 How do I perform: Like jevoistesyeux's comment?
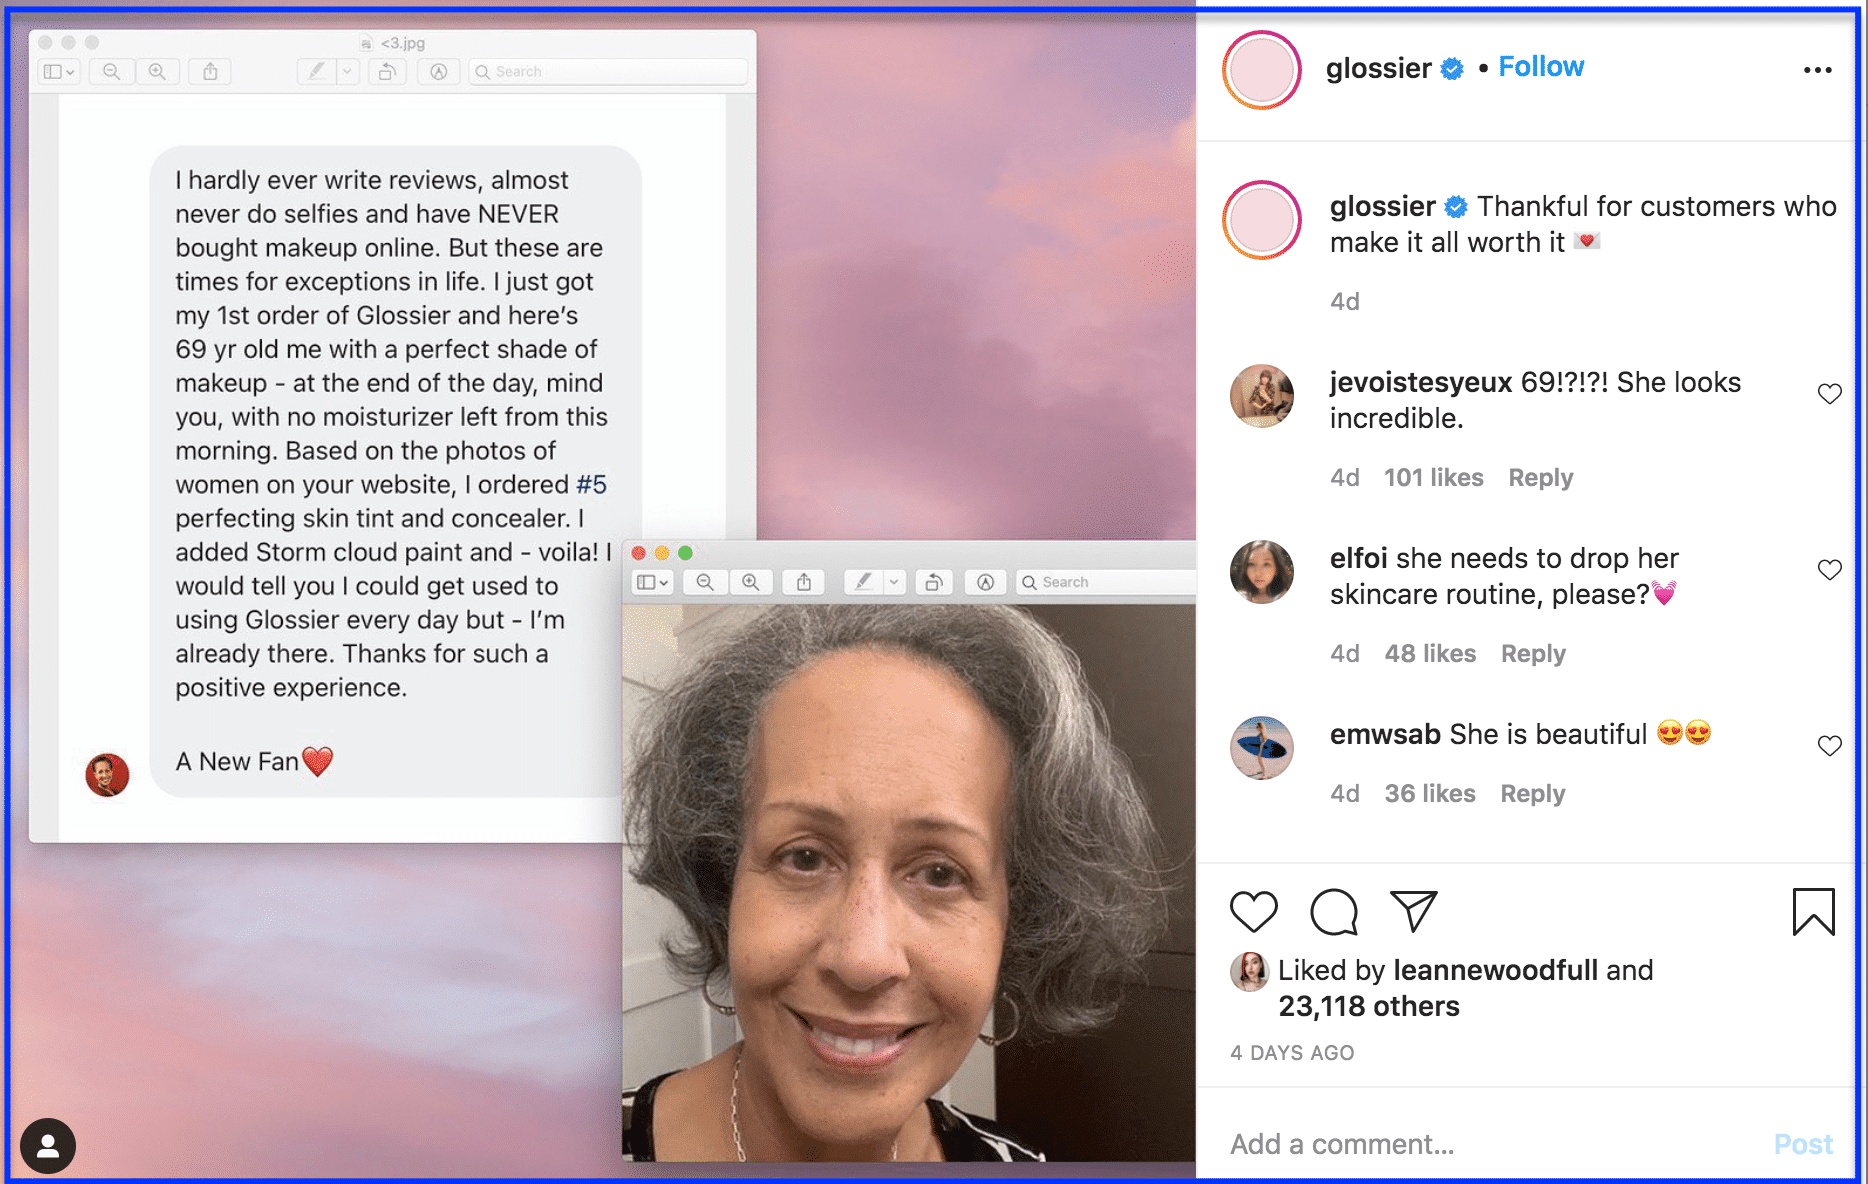pyautogui.click(x=1829, y=394)
